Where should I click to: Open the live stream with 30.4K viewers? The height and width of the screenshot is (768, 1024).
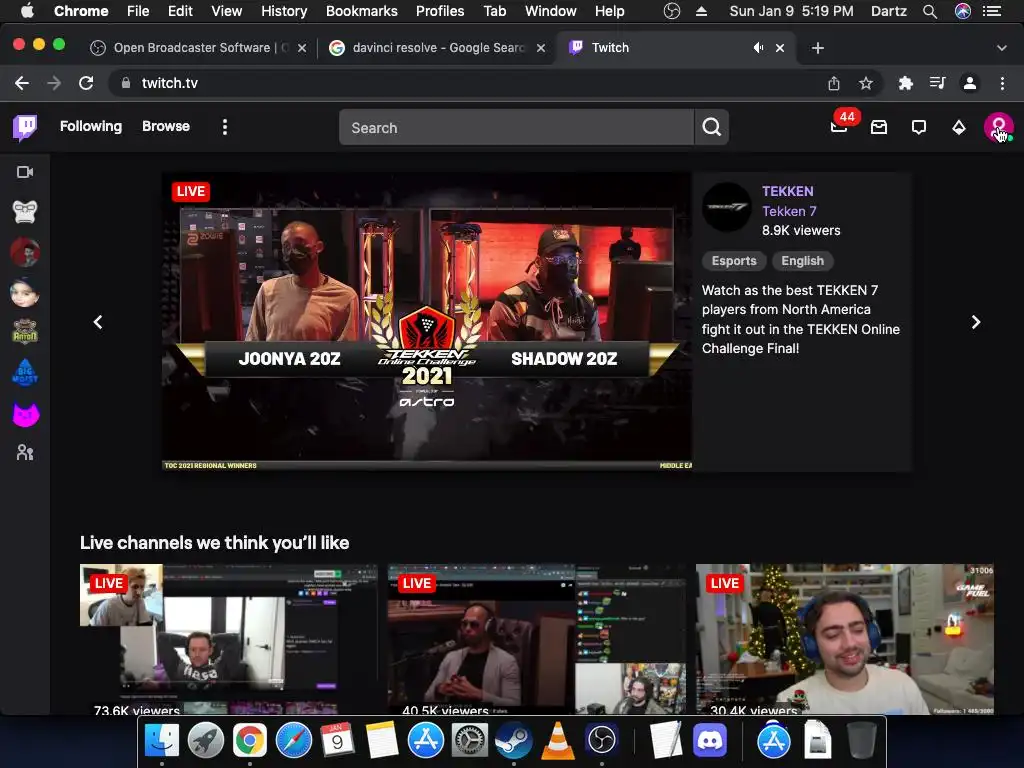(844, 639)
